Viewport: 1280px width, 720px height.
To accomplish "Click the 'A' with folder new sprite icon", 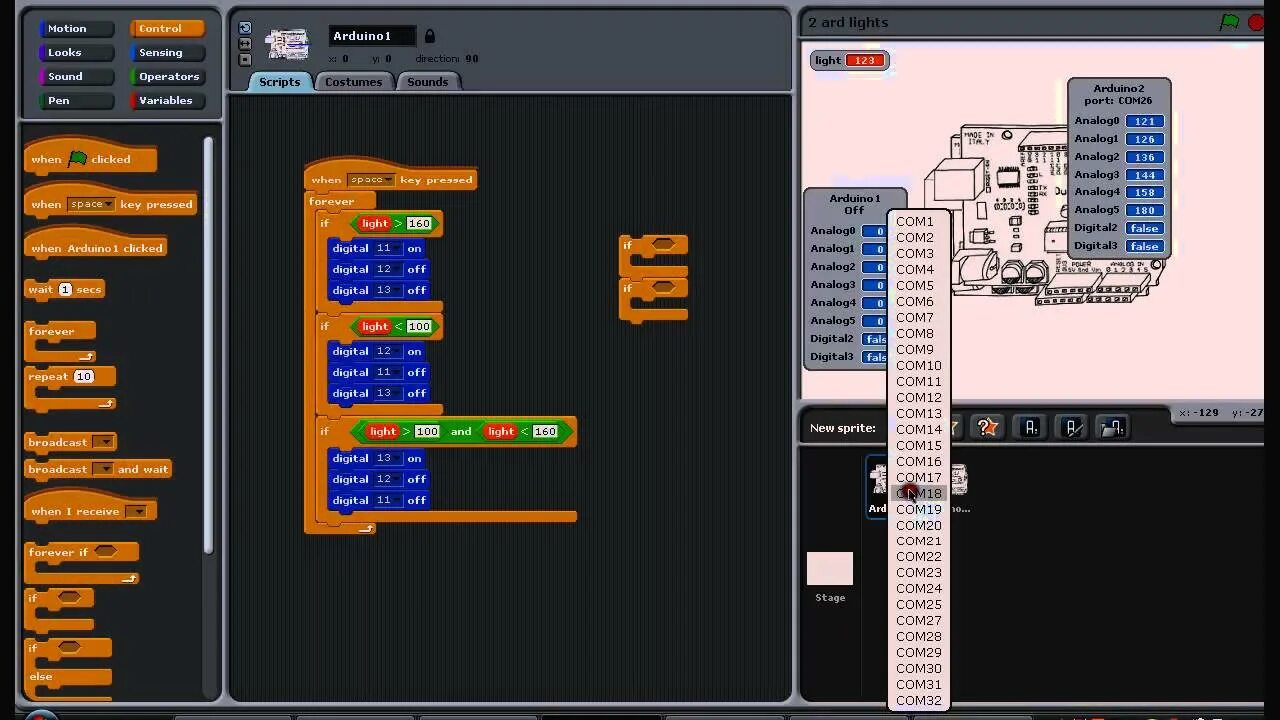I will point(1112,428).
